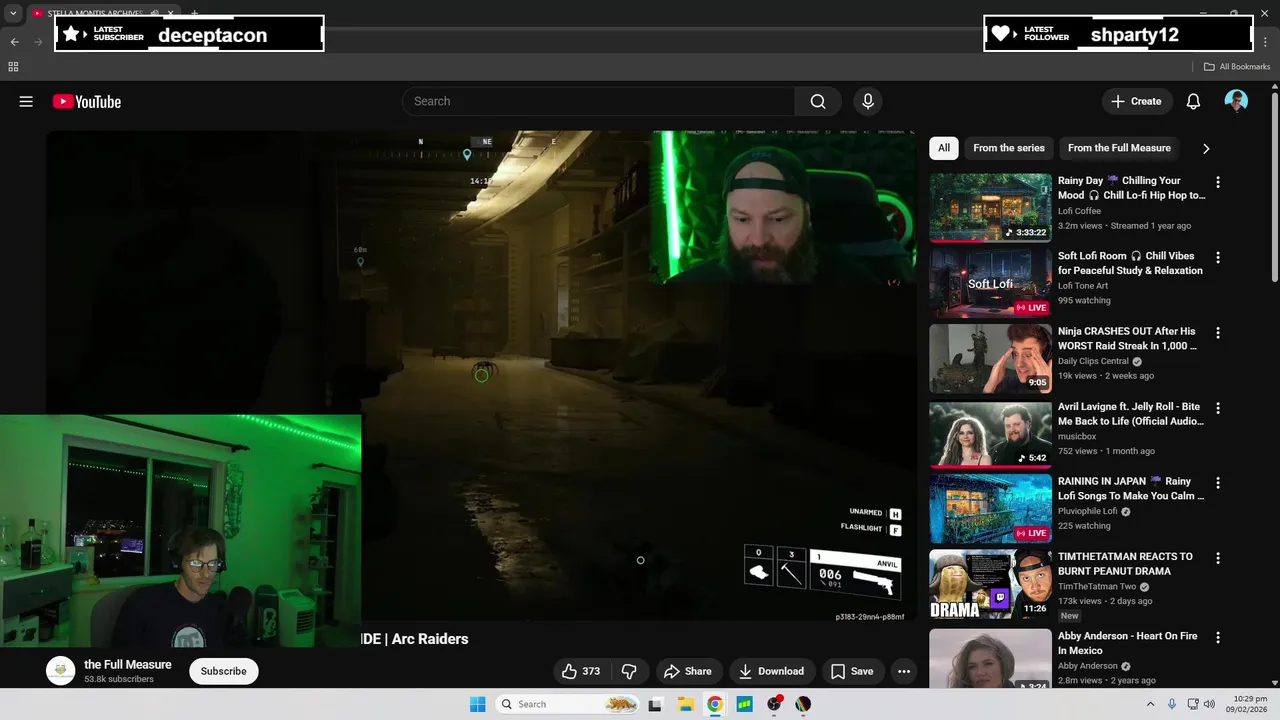Open the Chrome apps grid shortcut

click(13, 67)
